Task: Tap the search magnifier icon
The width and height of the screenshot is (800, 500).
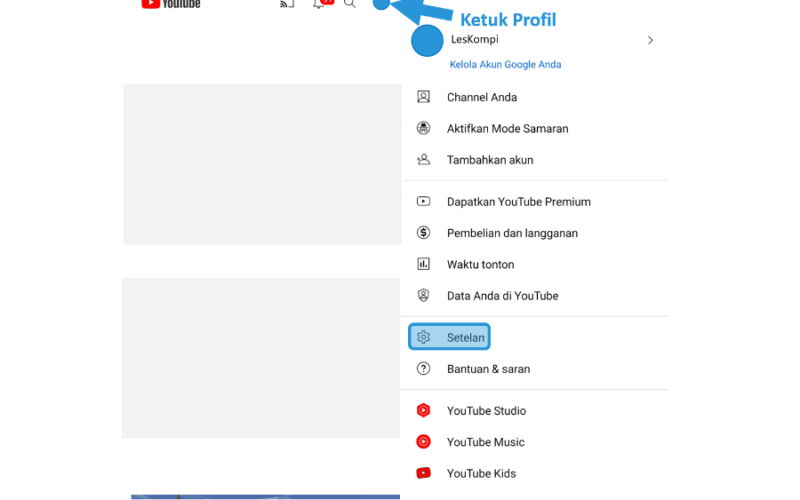Action: [349, 4]
